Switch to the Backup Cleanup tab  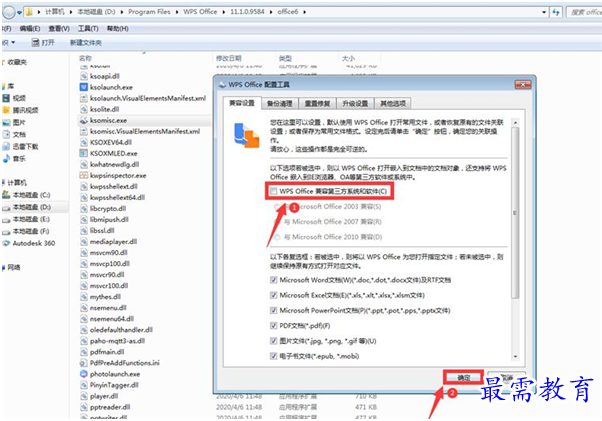tap(280, 104)
